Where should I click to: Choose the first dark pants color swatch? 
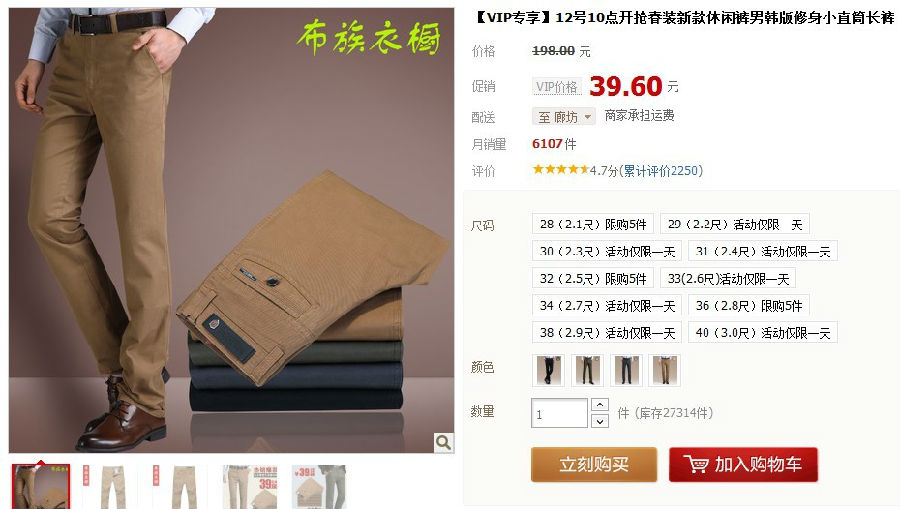coord(549,370)
